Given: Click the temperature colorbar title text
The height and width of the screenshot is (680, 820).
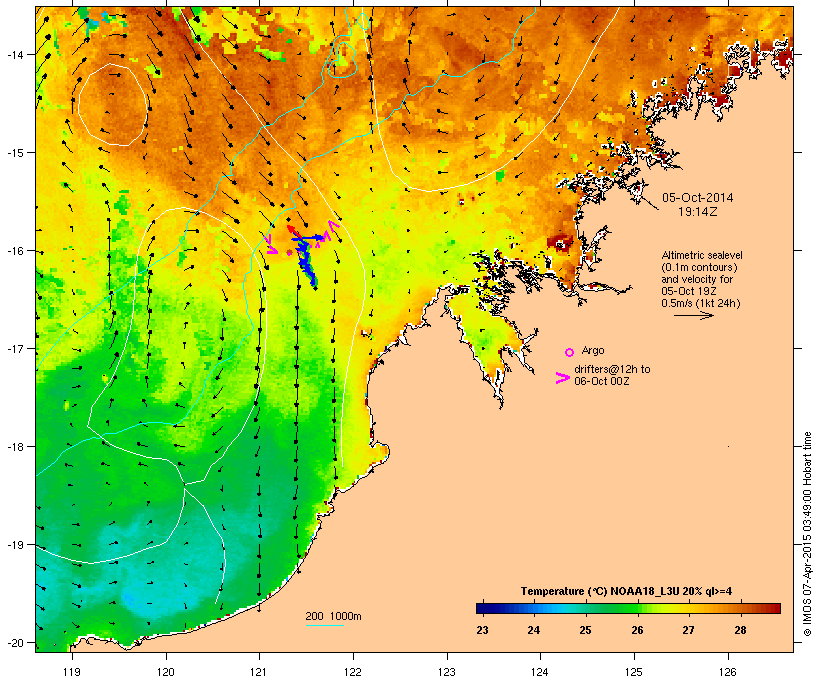Looking at the screenshot, I should (627, 591).
